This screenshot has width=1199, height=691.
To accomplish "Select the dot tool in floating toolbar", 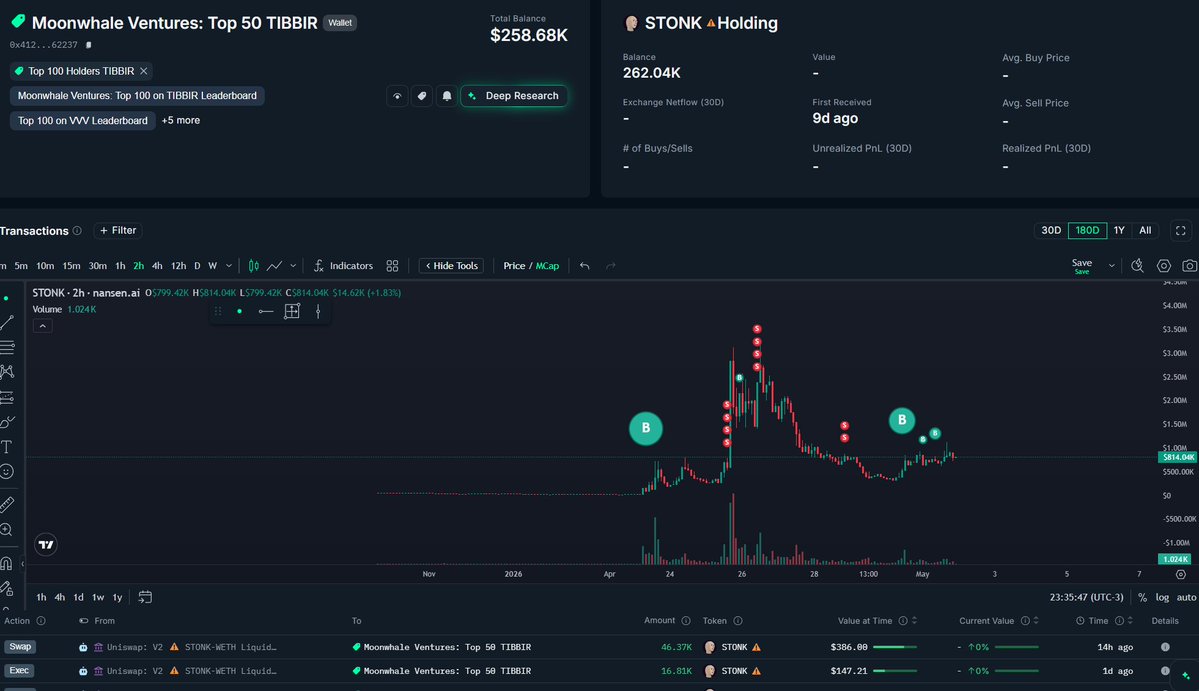I will 239,311.
